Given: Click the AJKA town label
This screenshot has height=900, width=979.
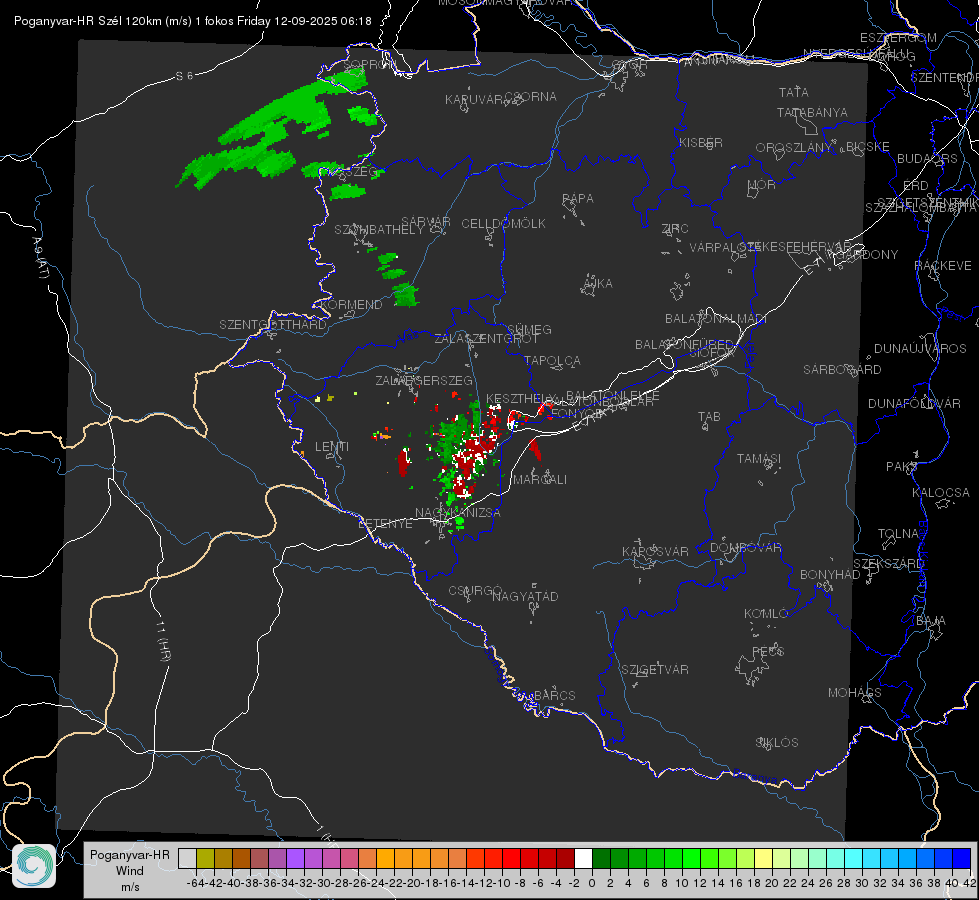Looking at the screenshot, I should 598,284.
